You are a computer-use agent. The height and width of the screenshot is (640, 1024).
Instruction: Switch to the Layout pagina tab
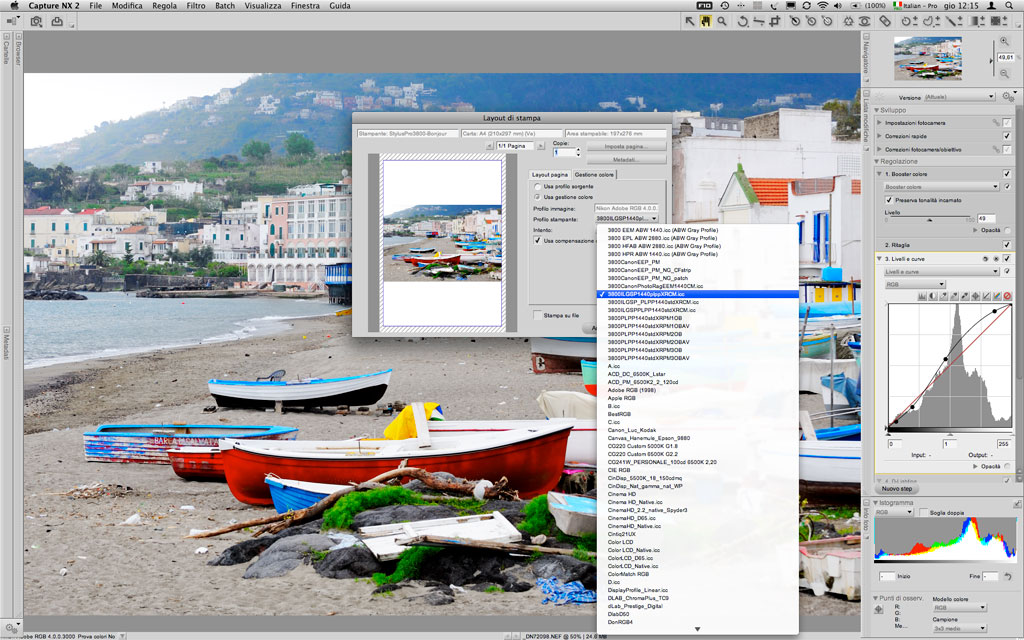pyautogui.click(x=550, y=175)
